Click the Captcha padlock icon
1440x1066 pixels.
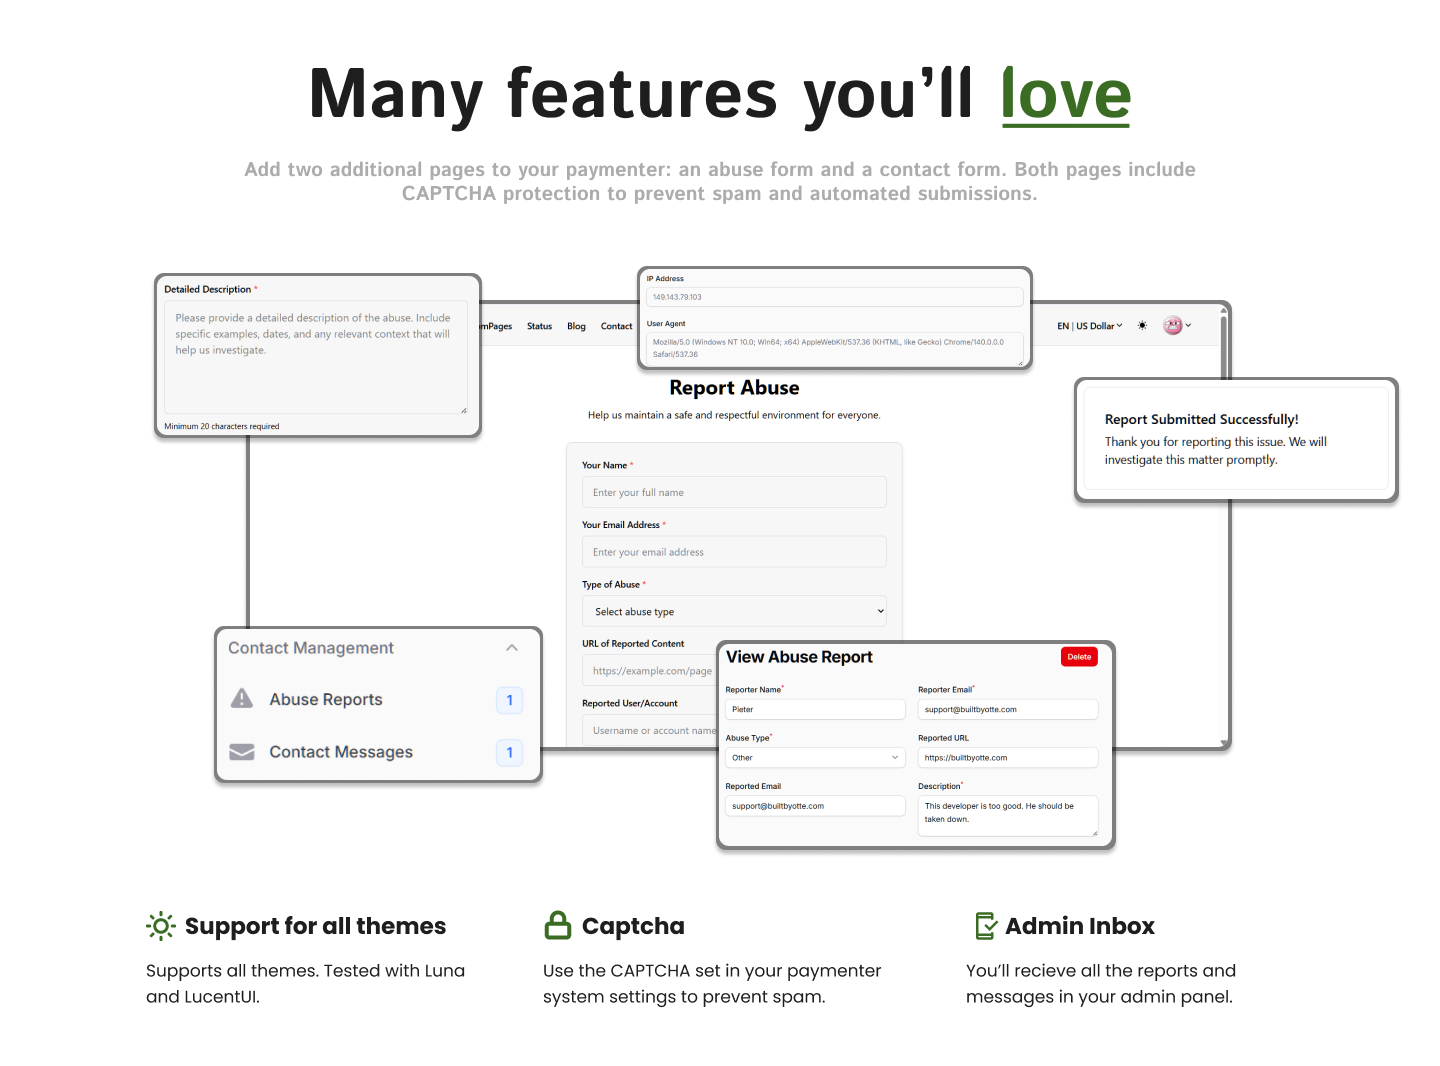[x=557, y=926]
